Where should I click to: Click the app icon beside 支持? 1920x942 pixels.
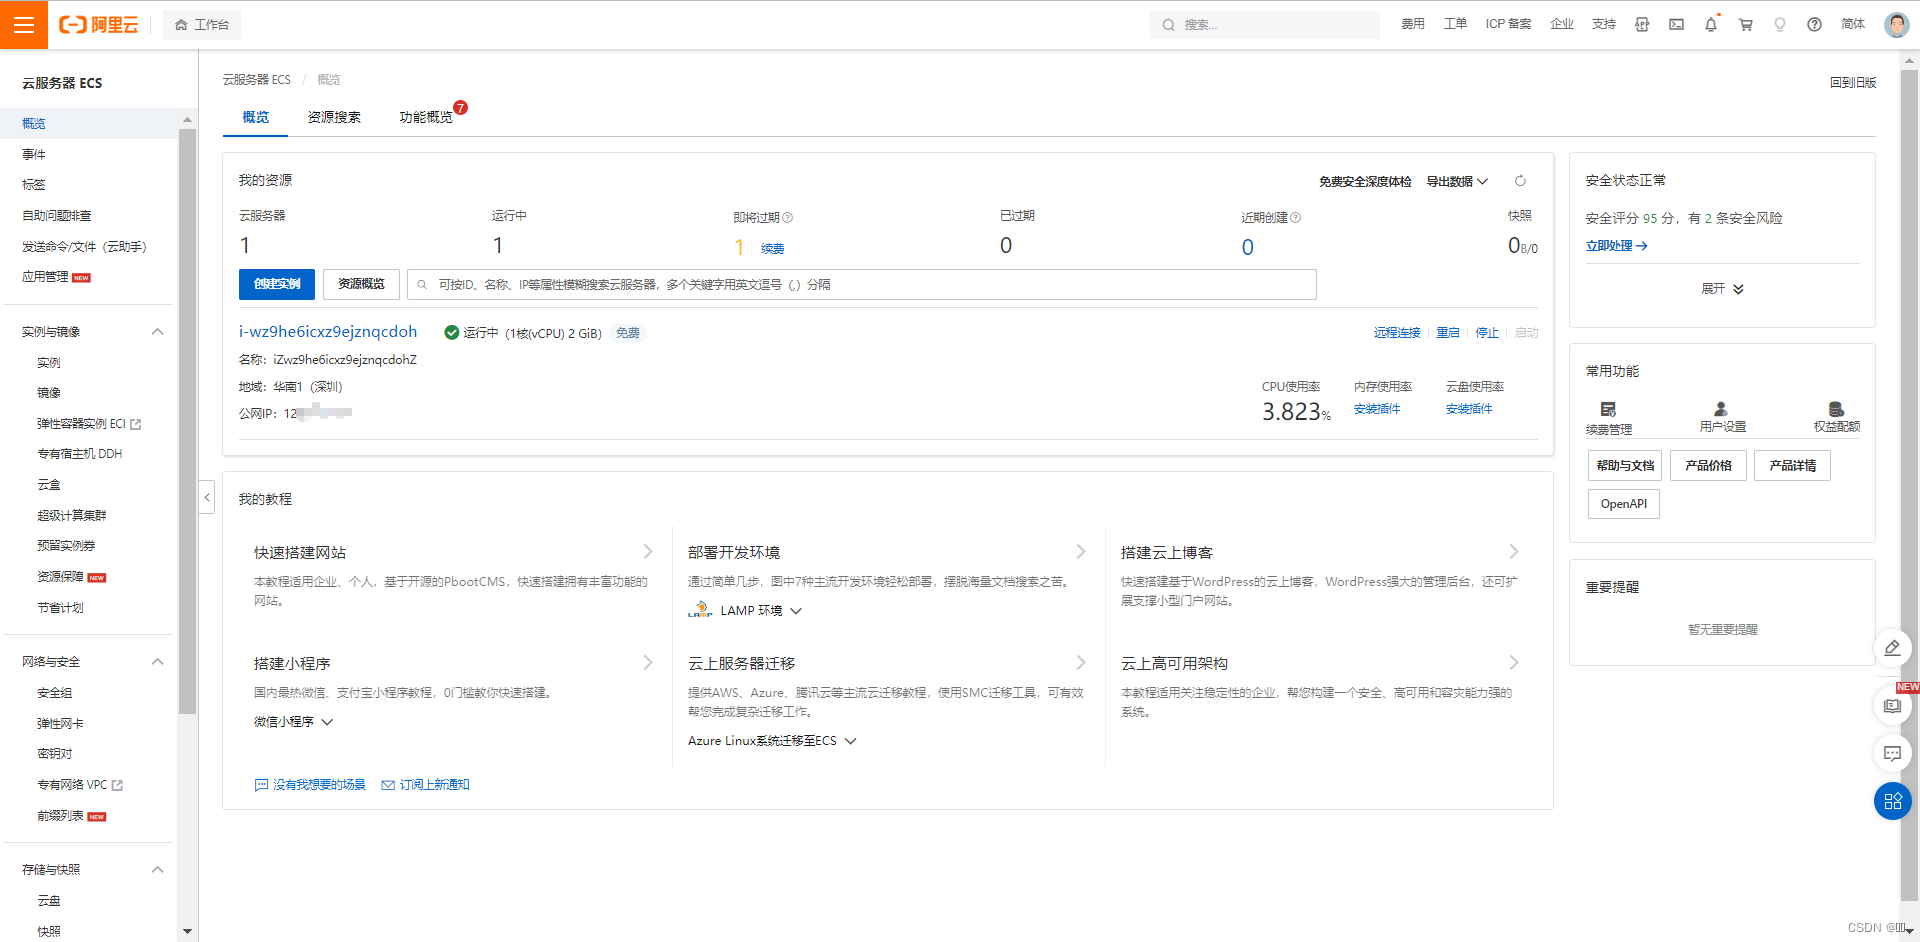(x=1642, y=24)
